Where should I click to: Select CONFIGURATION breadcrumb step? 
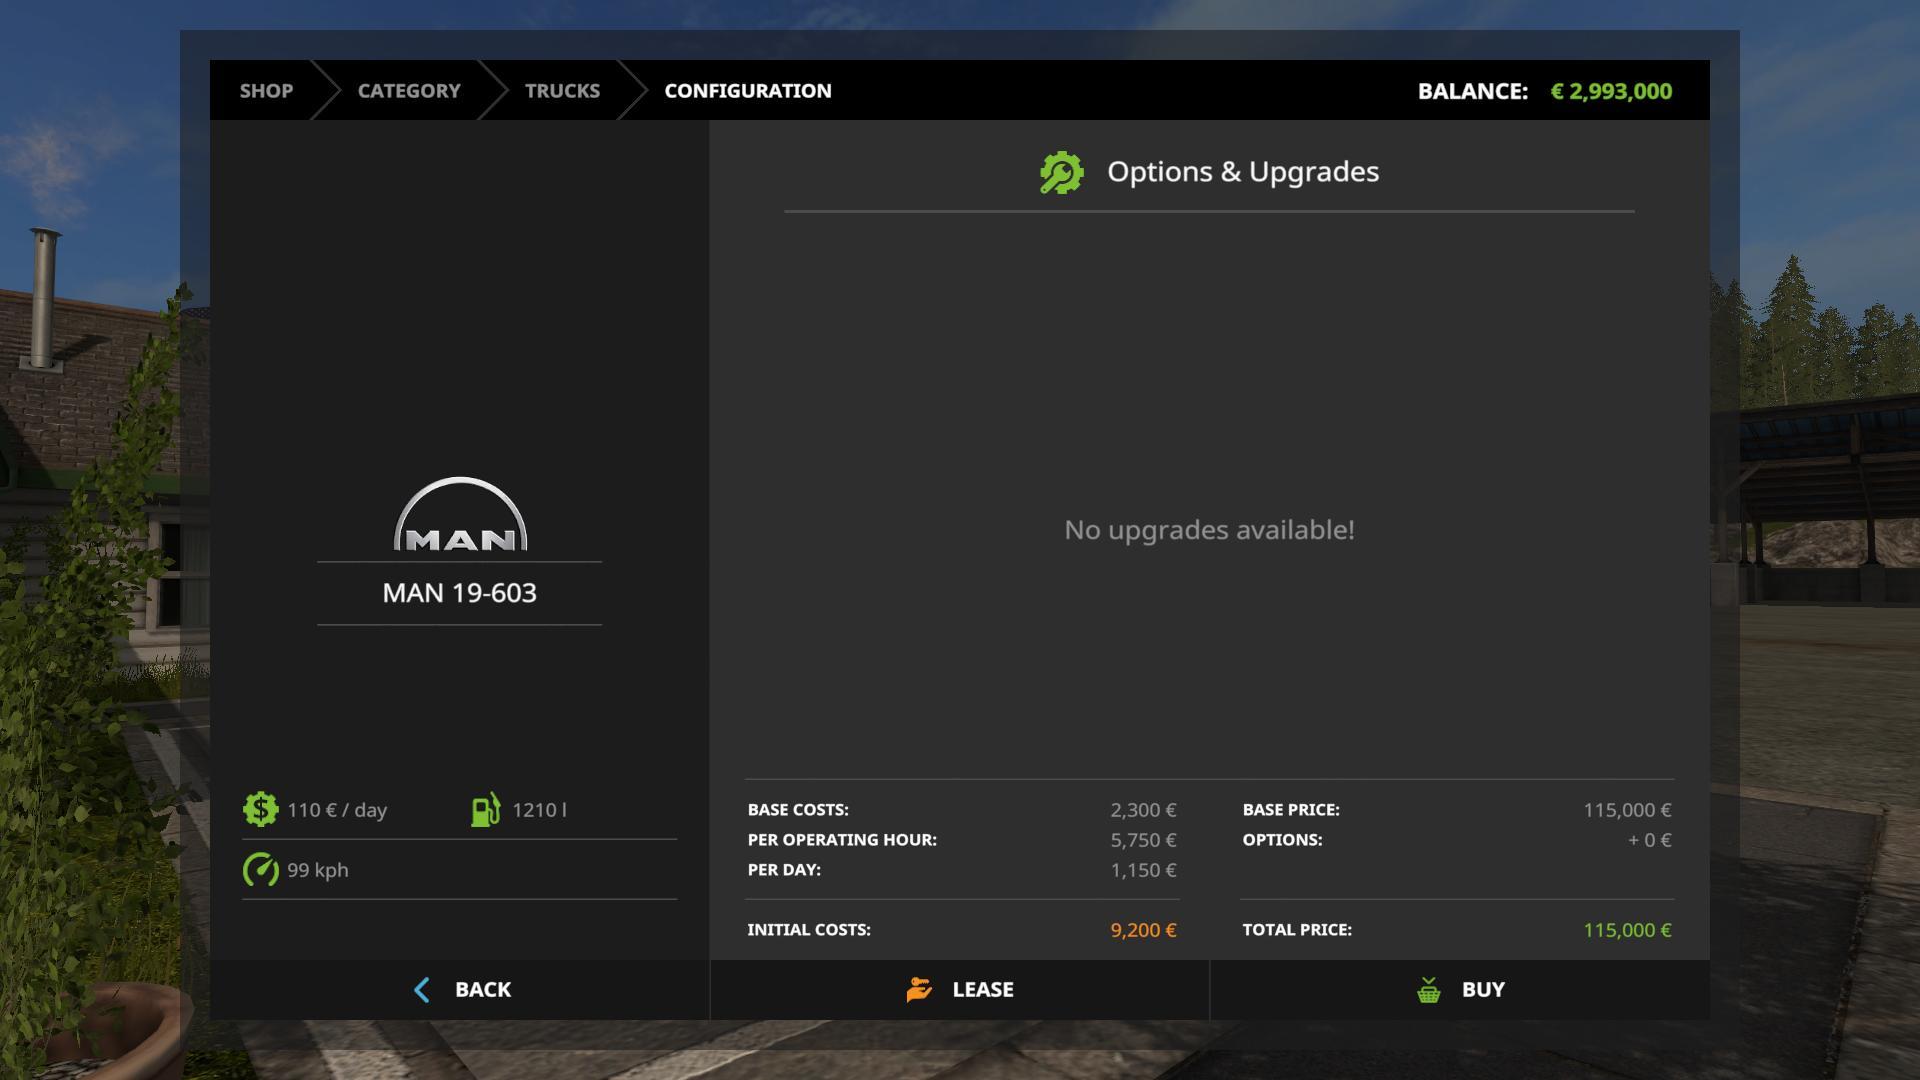[747, 91]
